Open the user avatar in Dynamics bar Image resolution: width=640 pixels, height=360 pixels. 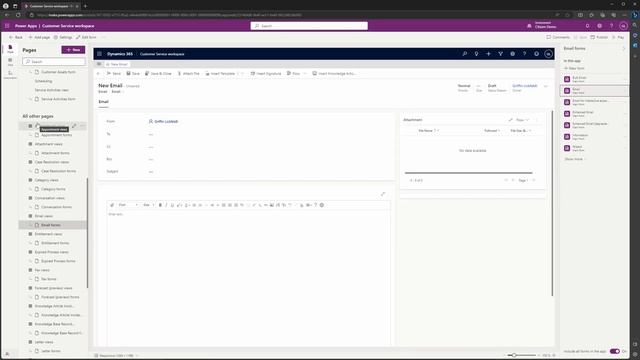coord(548,54)
